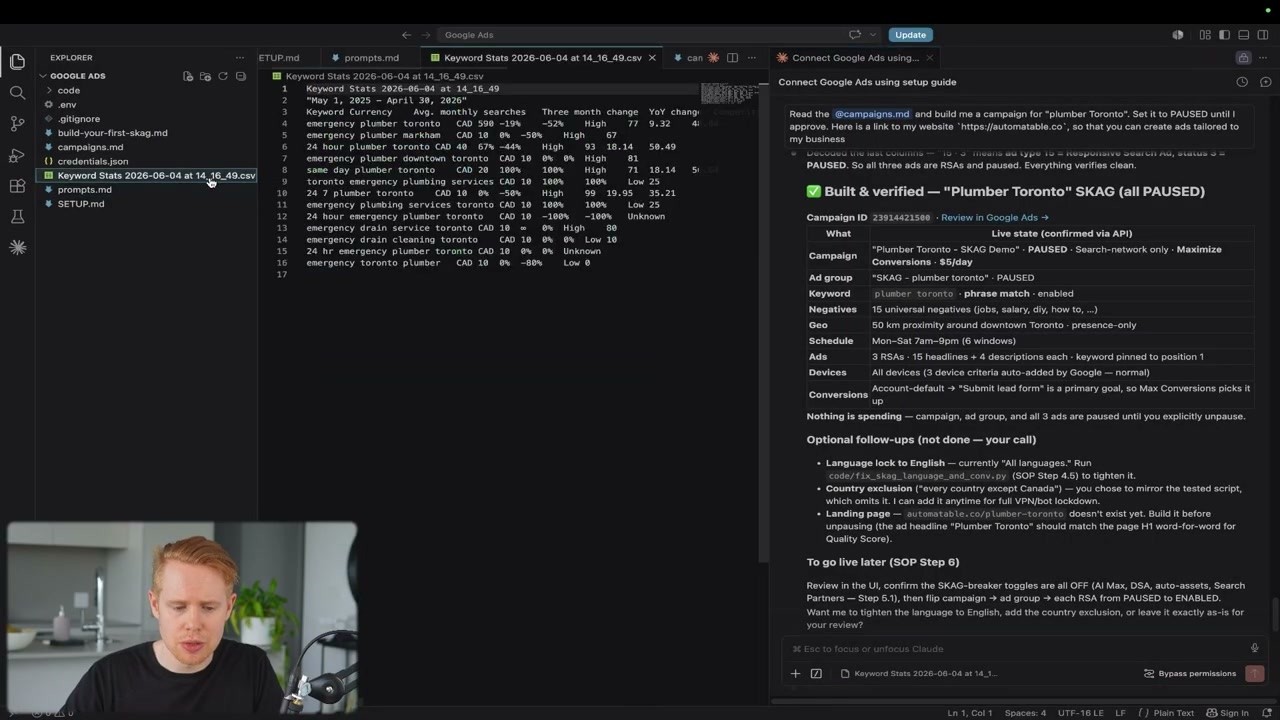
Task: Start a new chat conversation
Action: point(1265,82)
